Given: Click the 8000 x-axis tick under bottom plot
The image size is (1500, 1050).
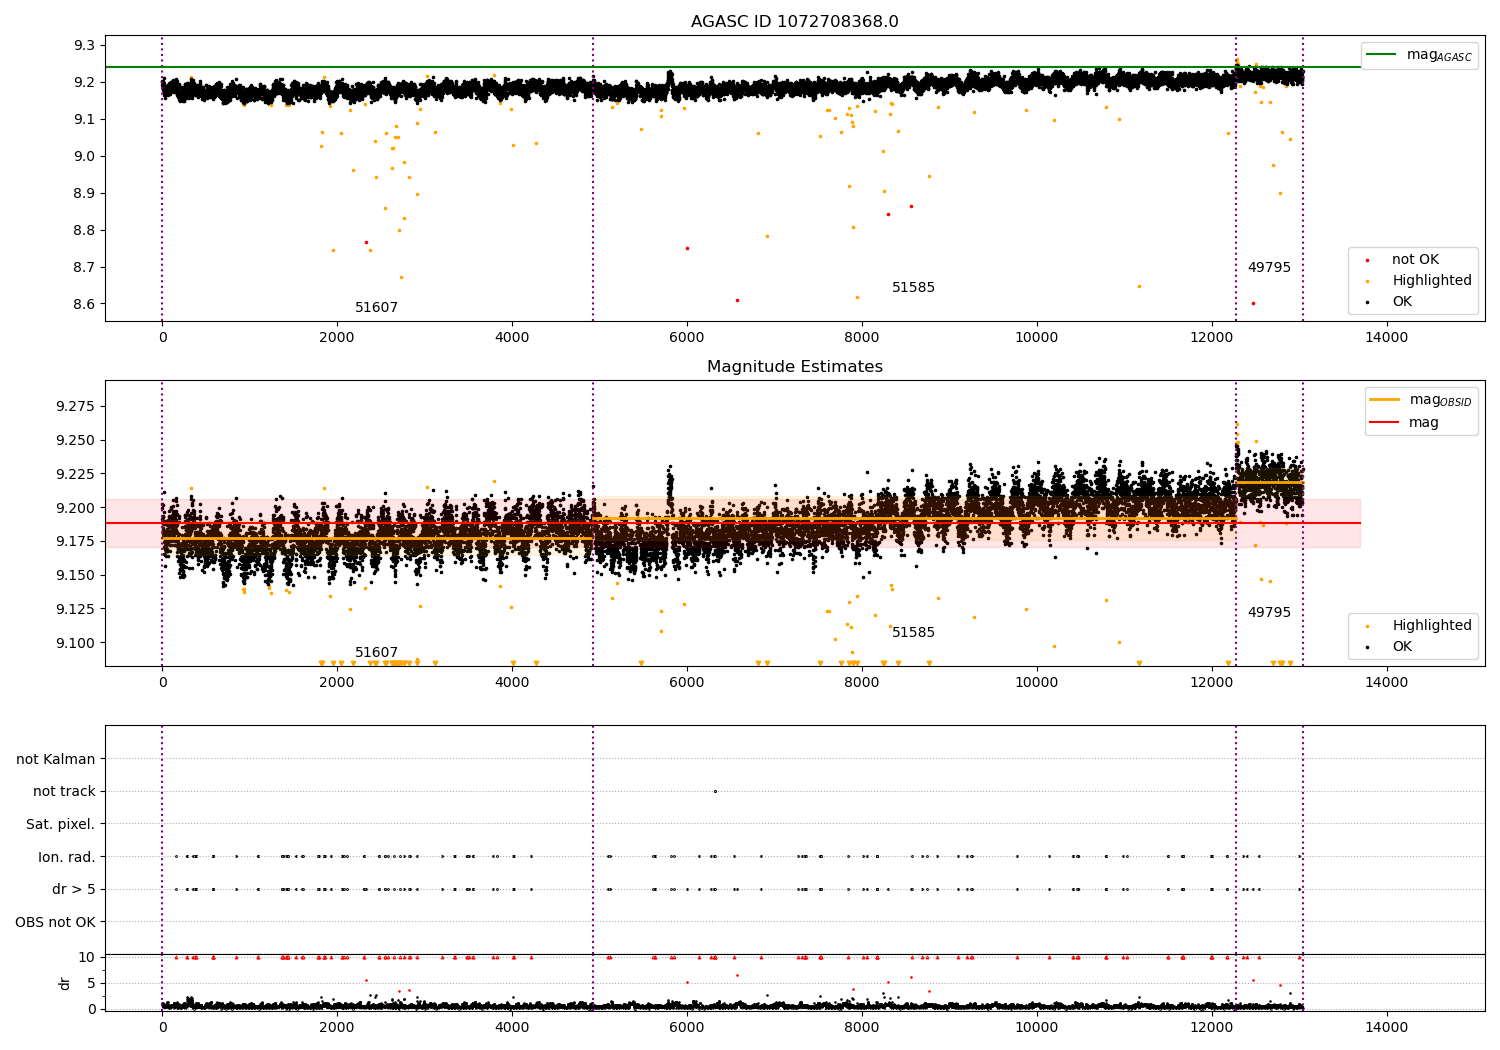Looking at the screenshot, I should 862,1027.
